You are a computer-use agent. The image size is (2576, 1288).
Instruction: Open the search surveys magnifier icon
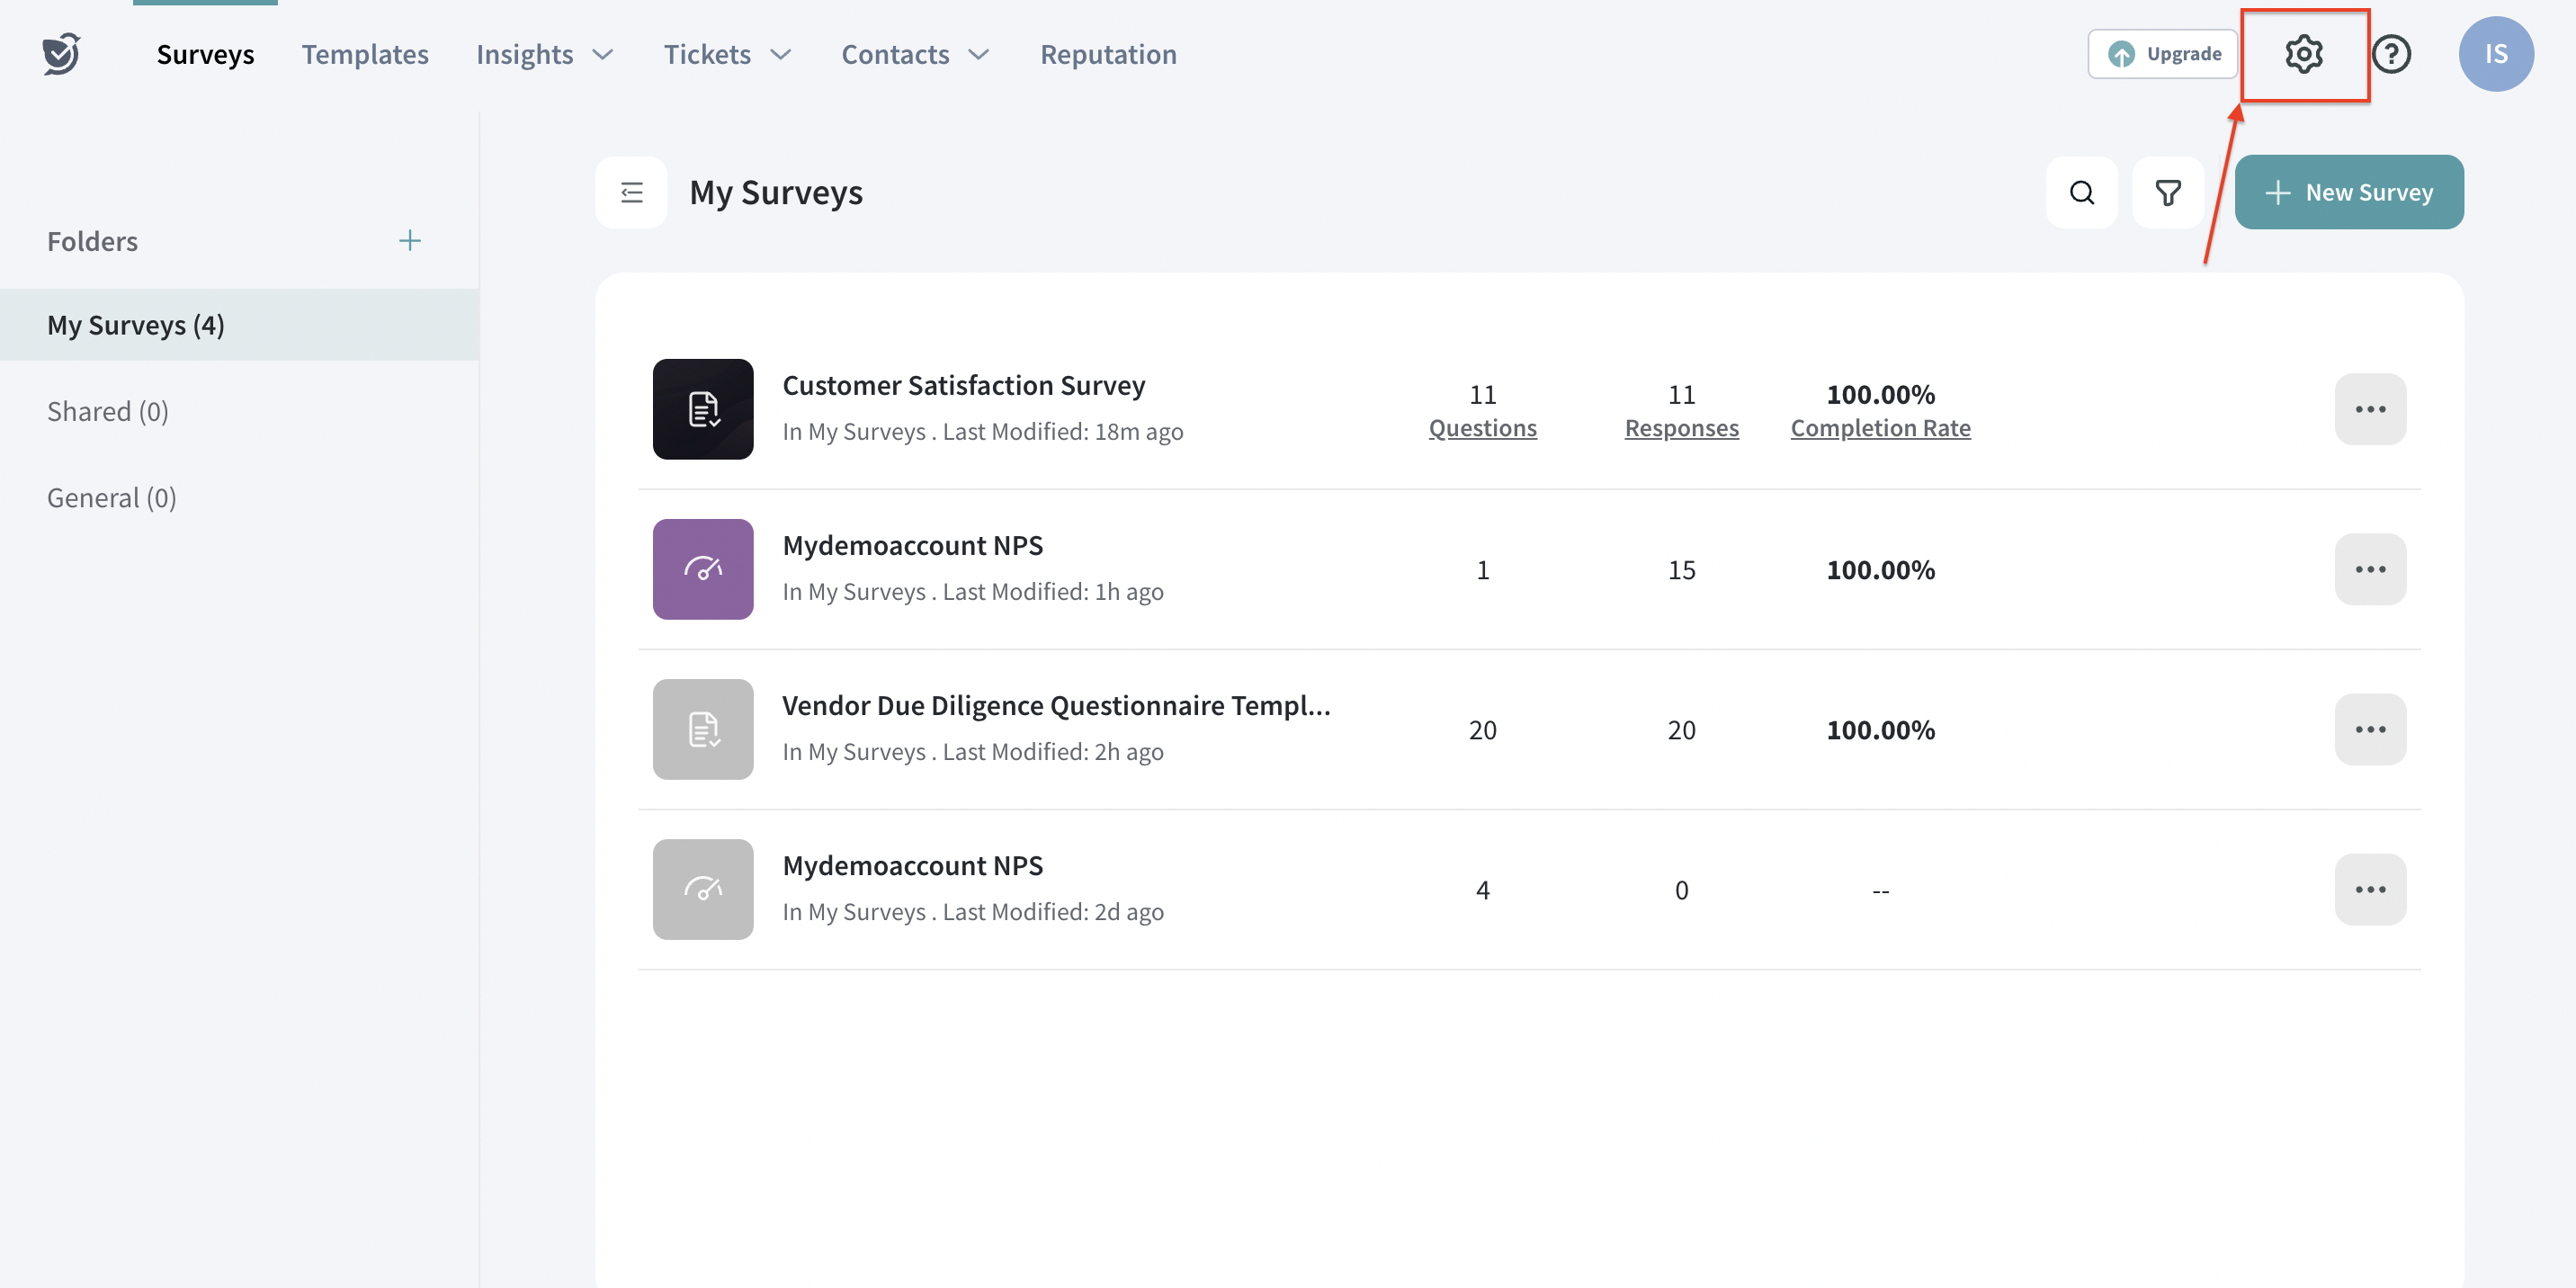click(x=2081, y=192)
